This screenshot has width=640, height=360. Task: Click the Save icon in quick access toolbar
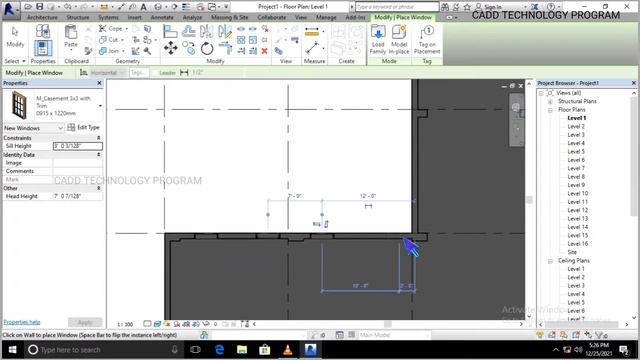tap(40, 7)
